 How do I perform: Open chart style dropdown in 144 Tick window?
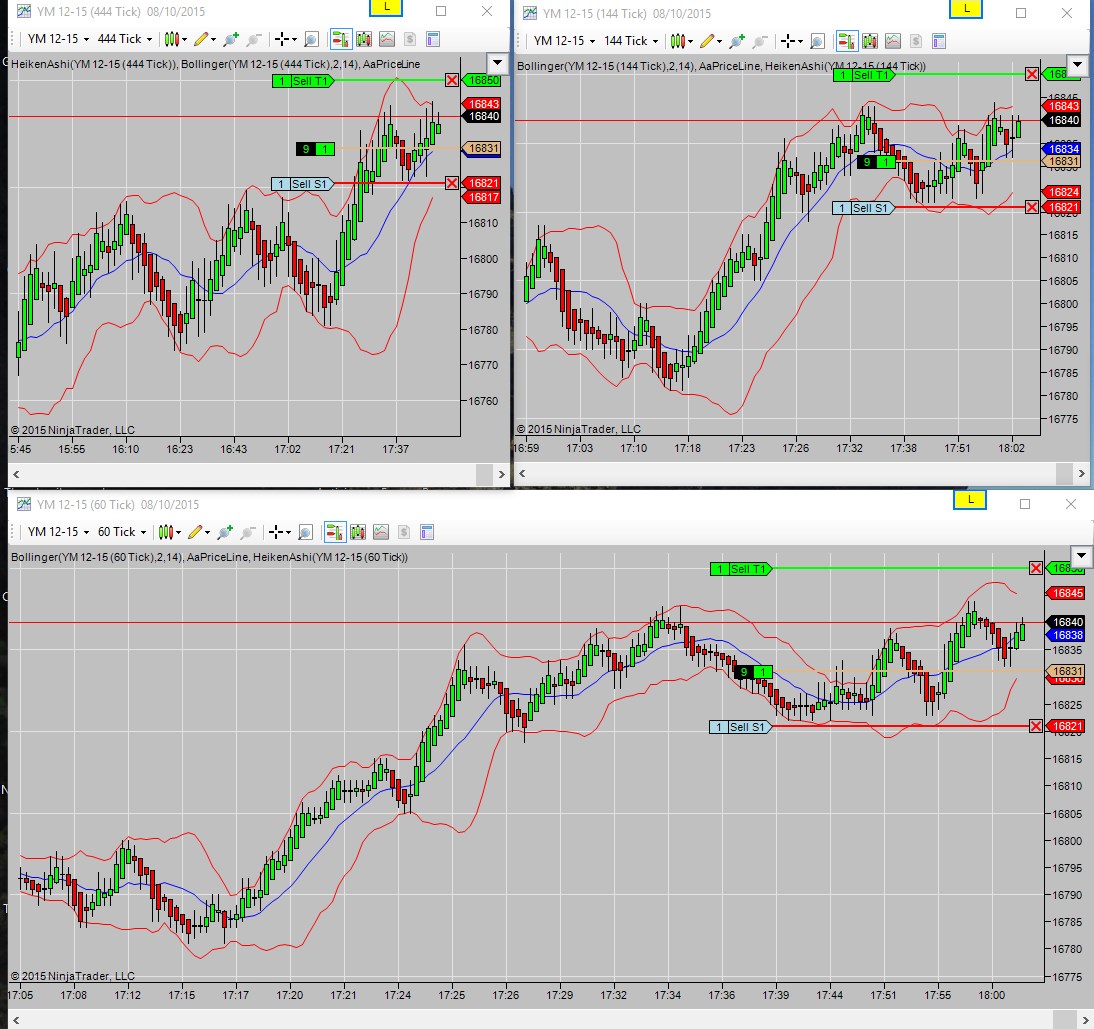pyautogui.click(x=681, y=41)
